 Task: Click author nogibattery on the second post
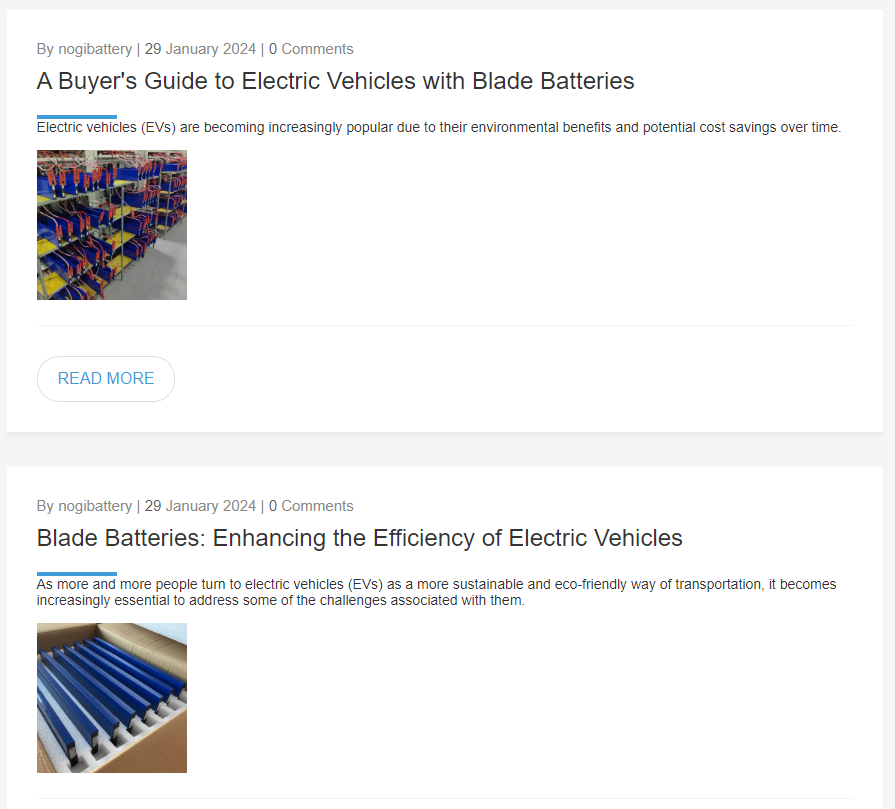[95, 506]
